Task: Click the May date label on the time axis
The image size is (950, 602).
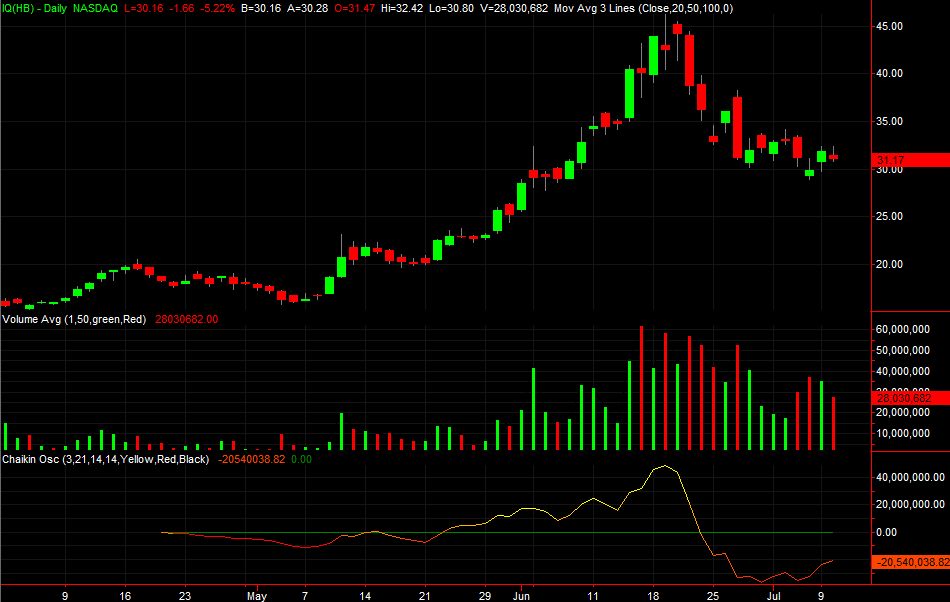Action: (257, 596)
